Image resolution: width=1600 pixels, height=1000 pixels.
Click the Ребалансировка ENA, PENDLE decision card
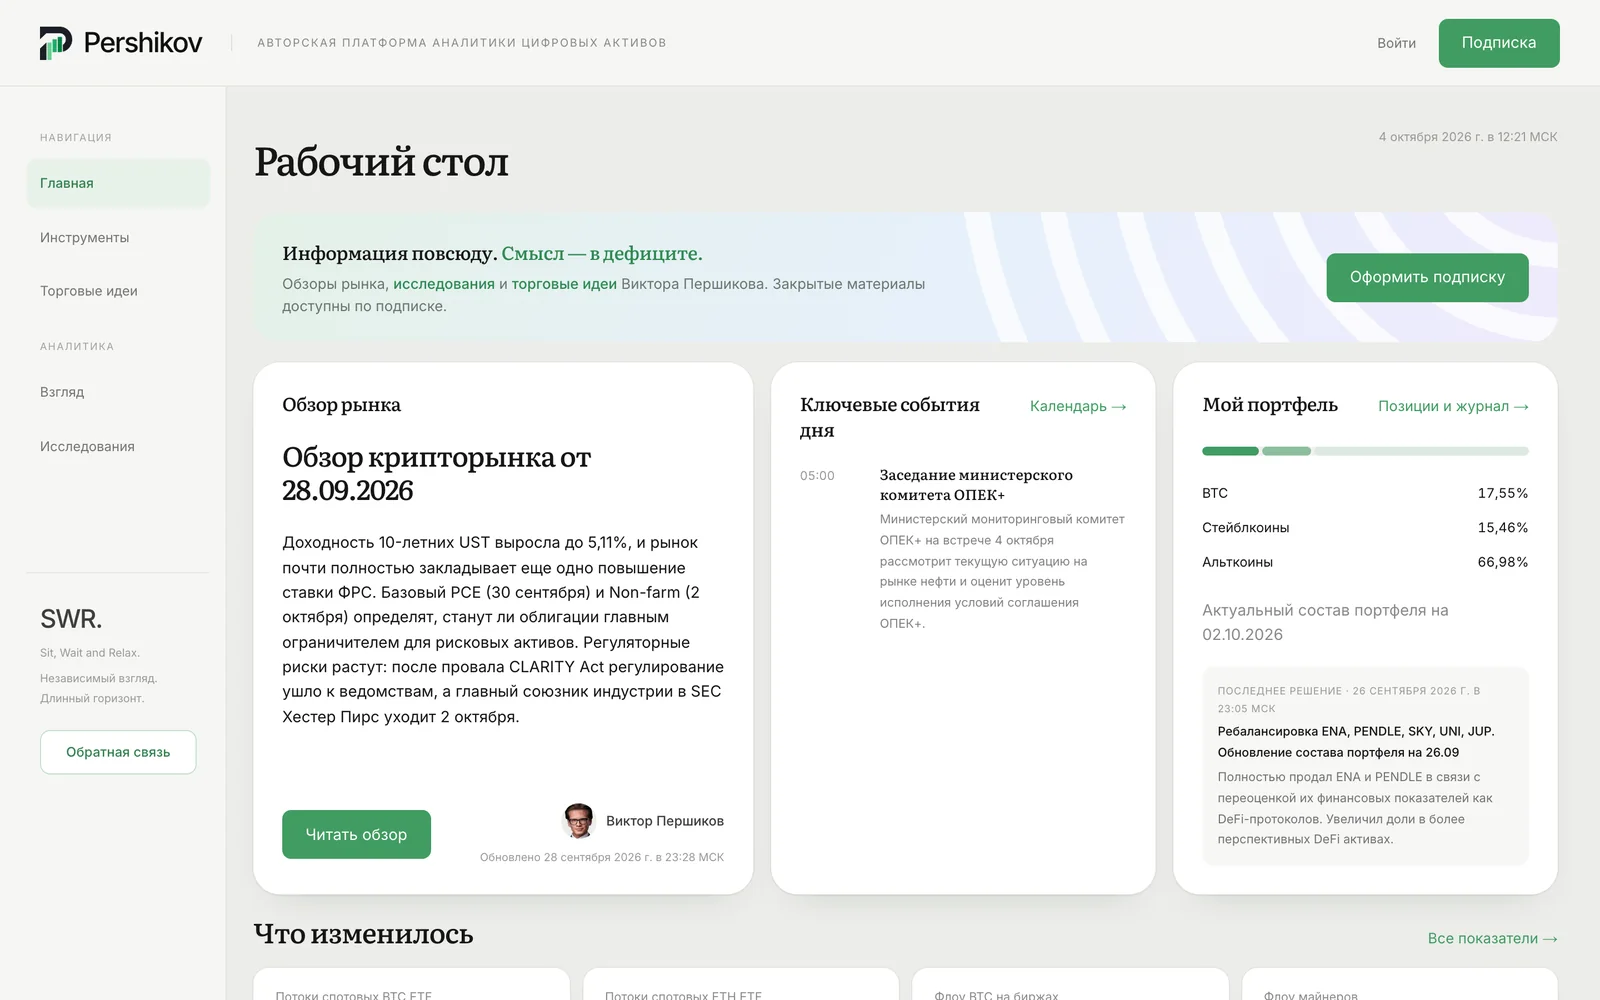pos(1365,765)
